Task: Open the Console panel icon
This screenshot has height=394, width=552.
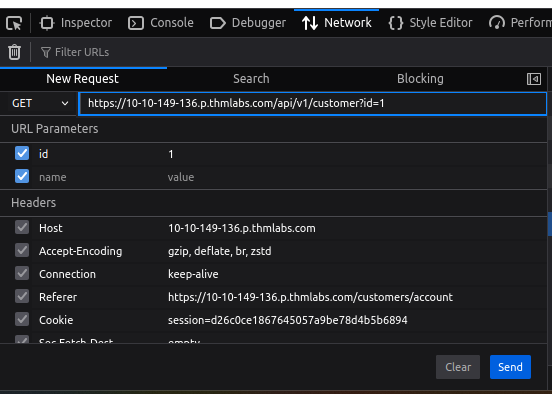Action: (136, 23)
